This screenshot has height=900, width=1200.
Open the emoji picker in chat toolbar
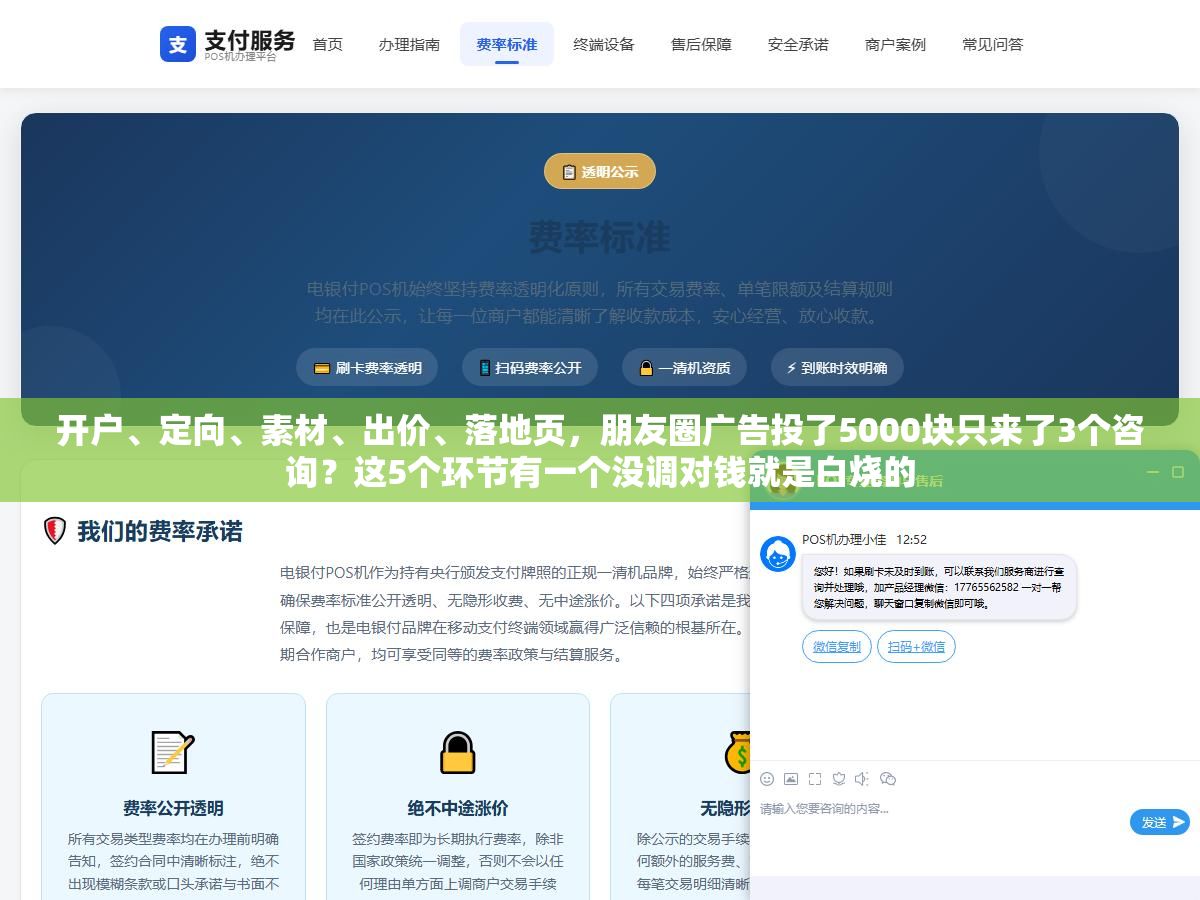point(767,779)
